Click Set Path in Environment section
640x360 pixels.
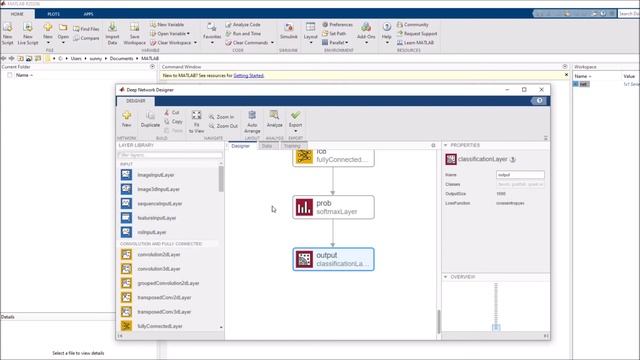click(334, 33)
